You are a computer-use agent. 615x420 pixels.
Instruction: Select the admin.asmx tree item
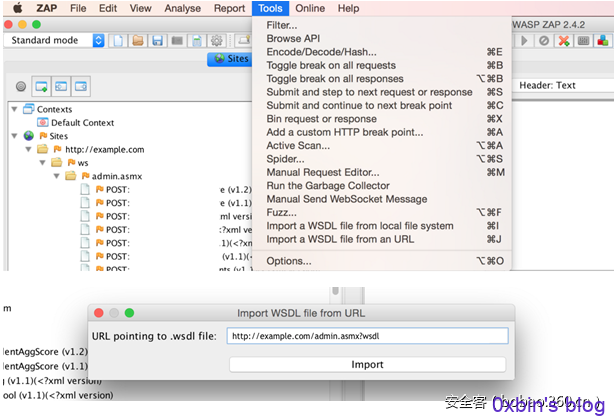116,176
